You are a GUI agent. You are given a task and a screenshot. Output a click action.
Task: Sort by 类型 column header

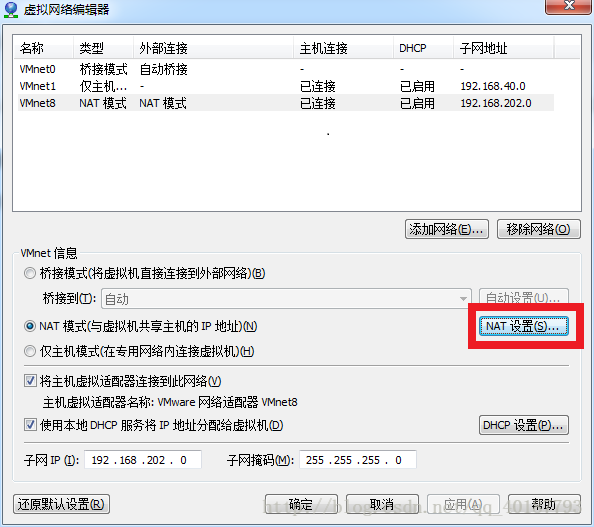(x=103, y=48)
